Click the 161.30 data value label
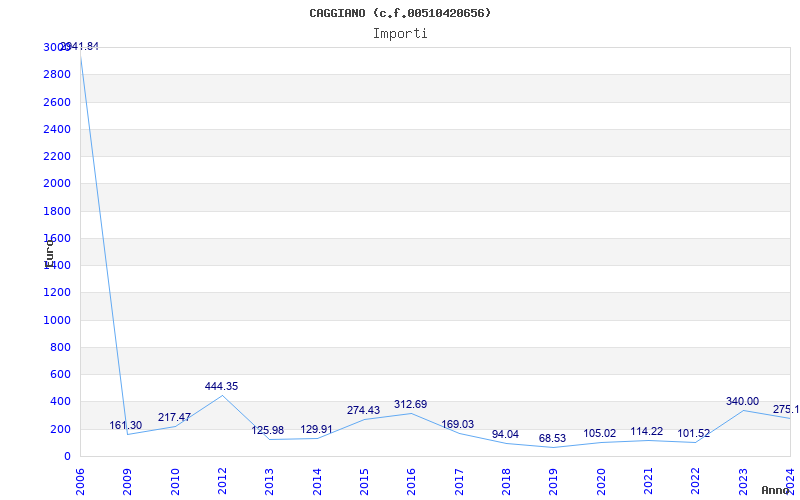This screenshot has height=500, width=800. pyautogui.click(x=126, y=425)
